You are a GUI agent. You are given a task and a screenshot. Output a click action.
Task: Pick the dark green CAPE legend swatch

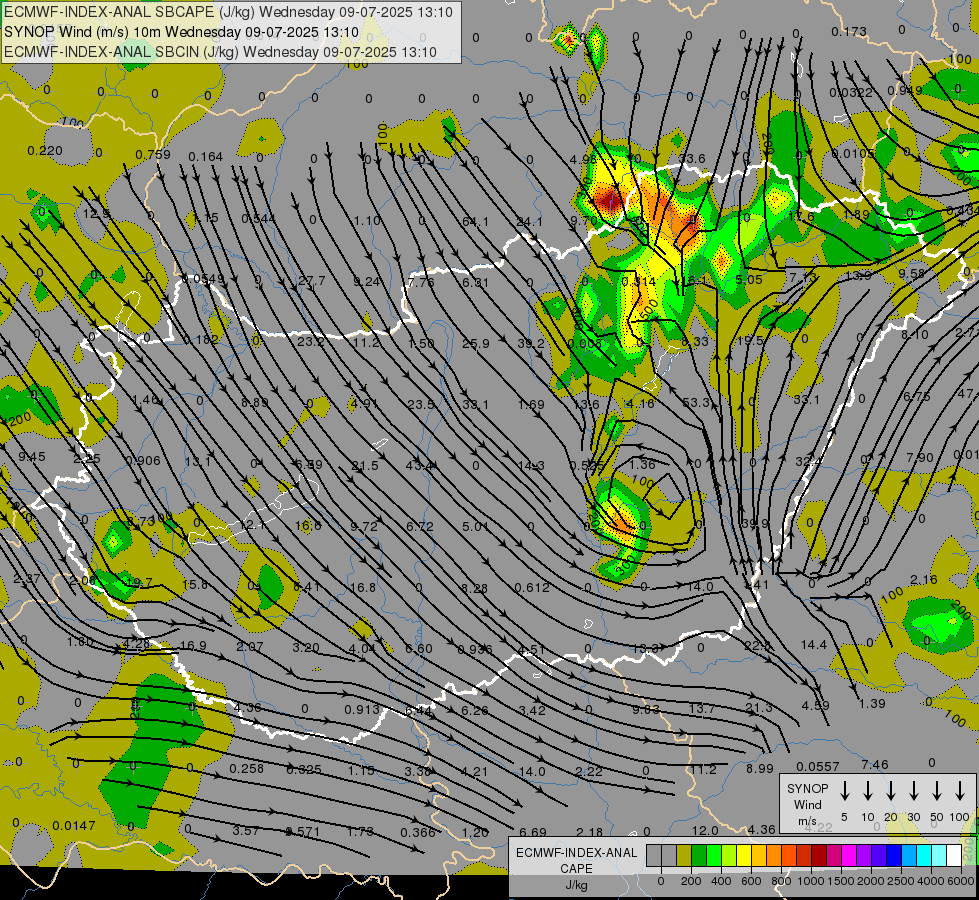[x=699, y=856]
